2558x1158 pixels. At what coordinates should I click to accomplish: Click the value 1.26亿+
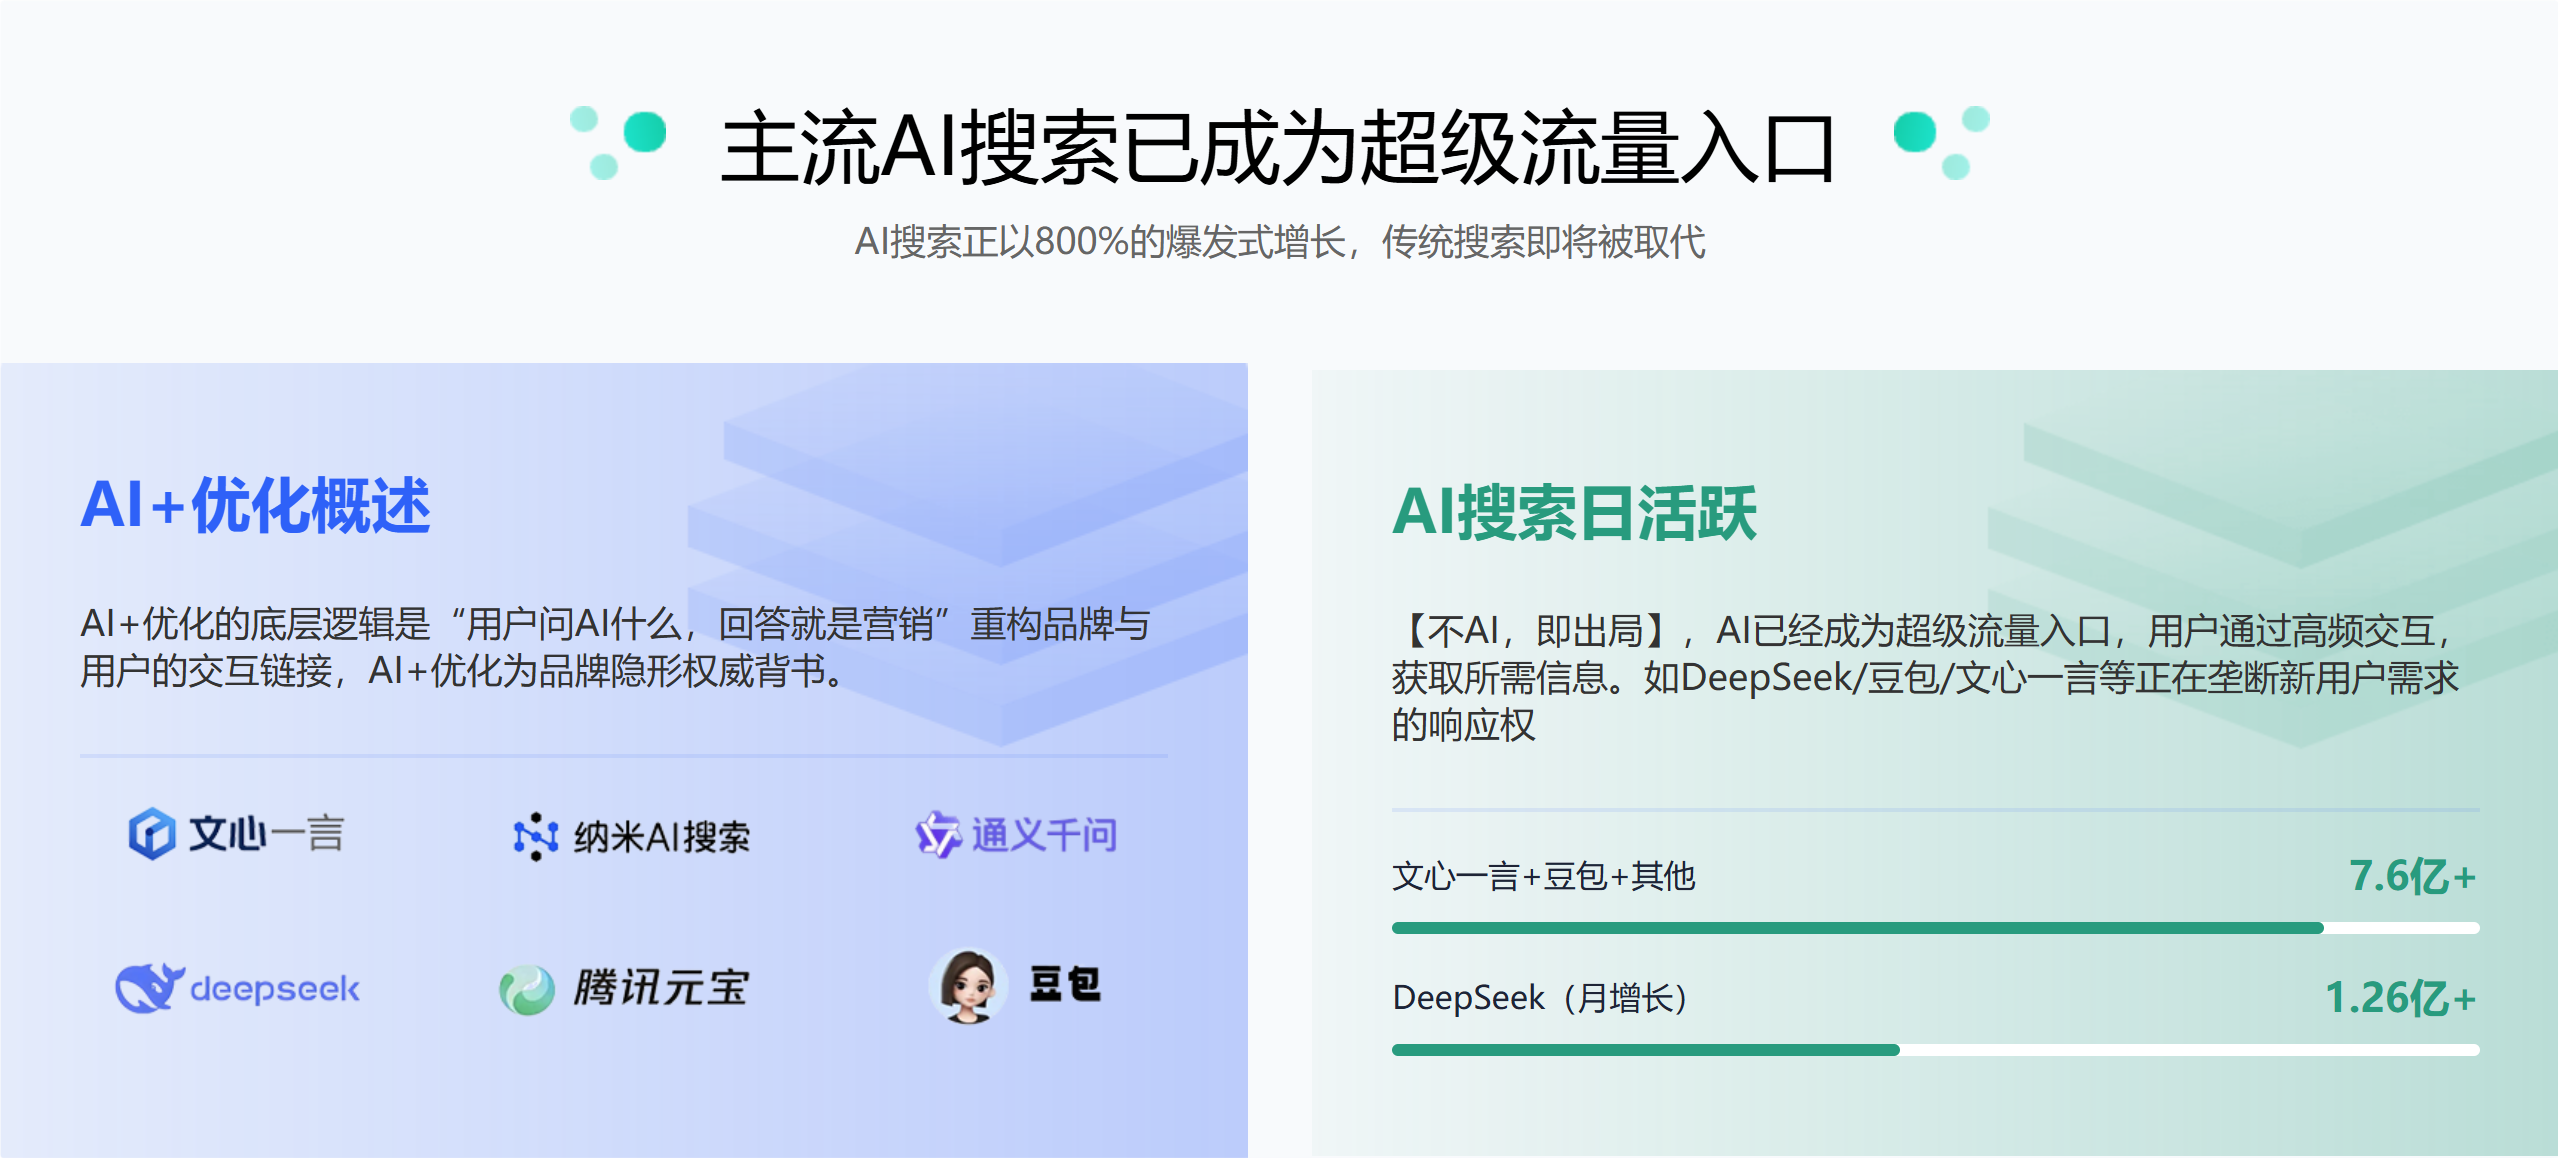point(2401,998)
